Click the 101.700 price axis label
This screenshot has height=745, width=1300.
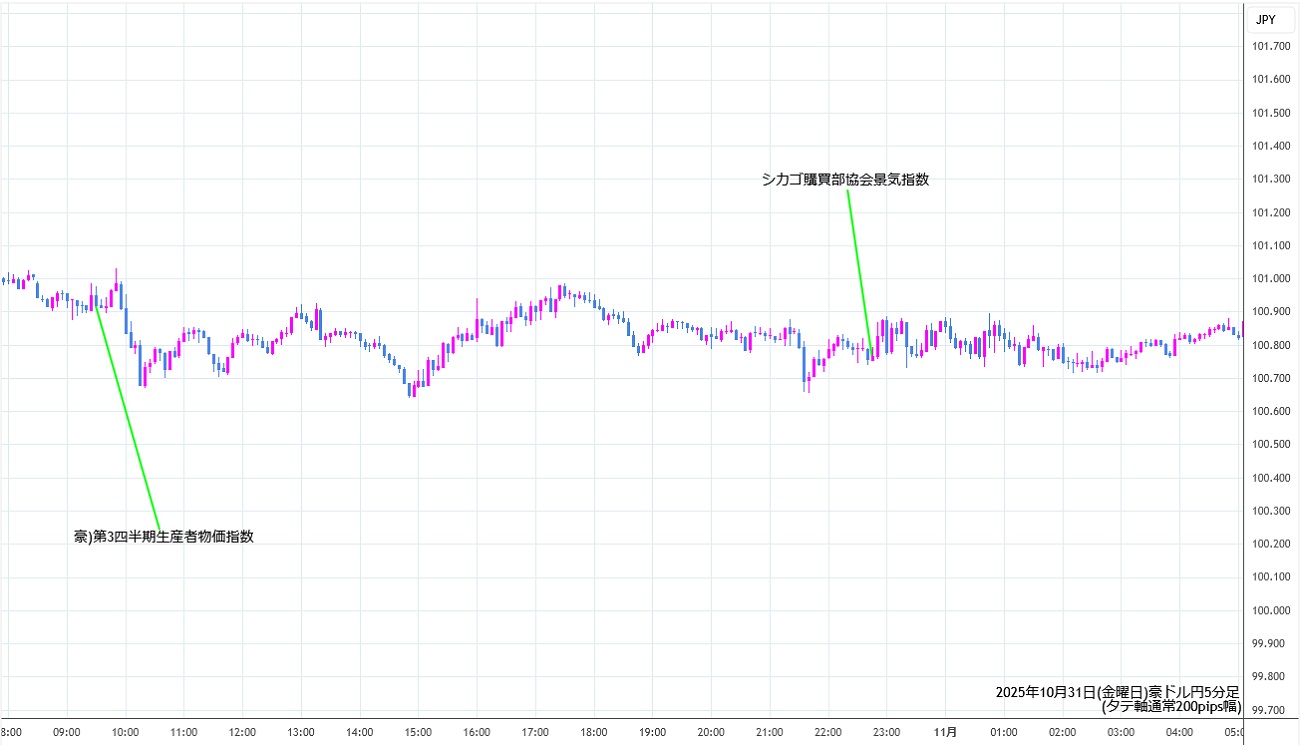click(1270, 46)
